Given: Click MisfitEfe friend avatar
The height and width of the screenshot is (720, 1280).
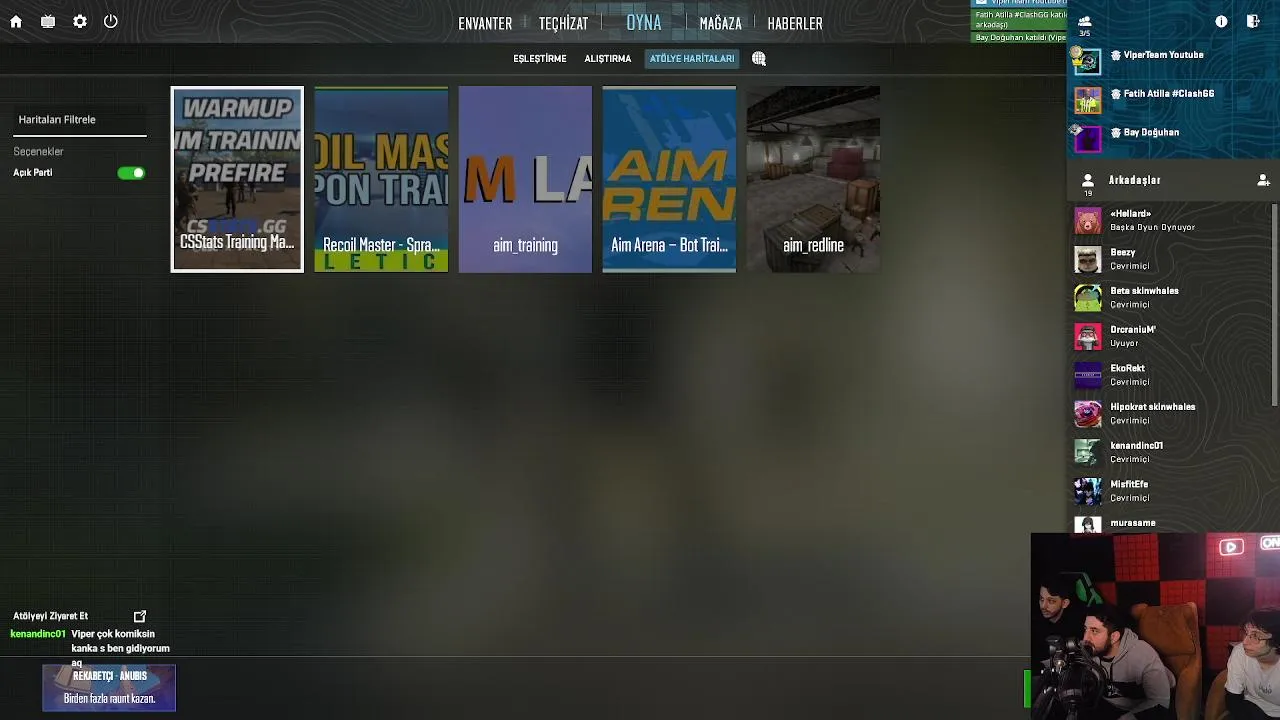Looking at the screenshot, I should 1088,491.
